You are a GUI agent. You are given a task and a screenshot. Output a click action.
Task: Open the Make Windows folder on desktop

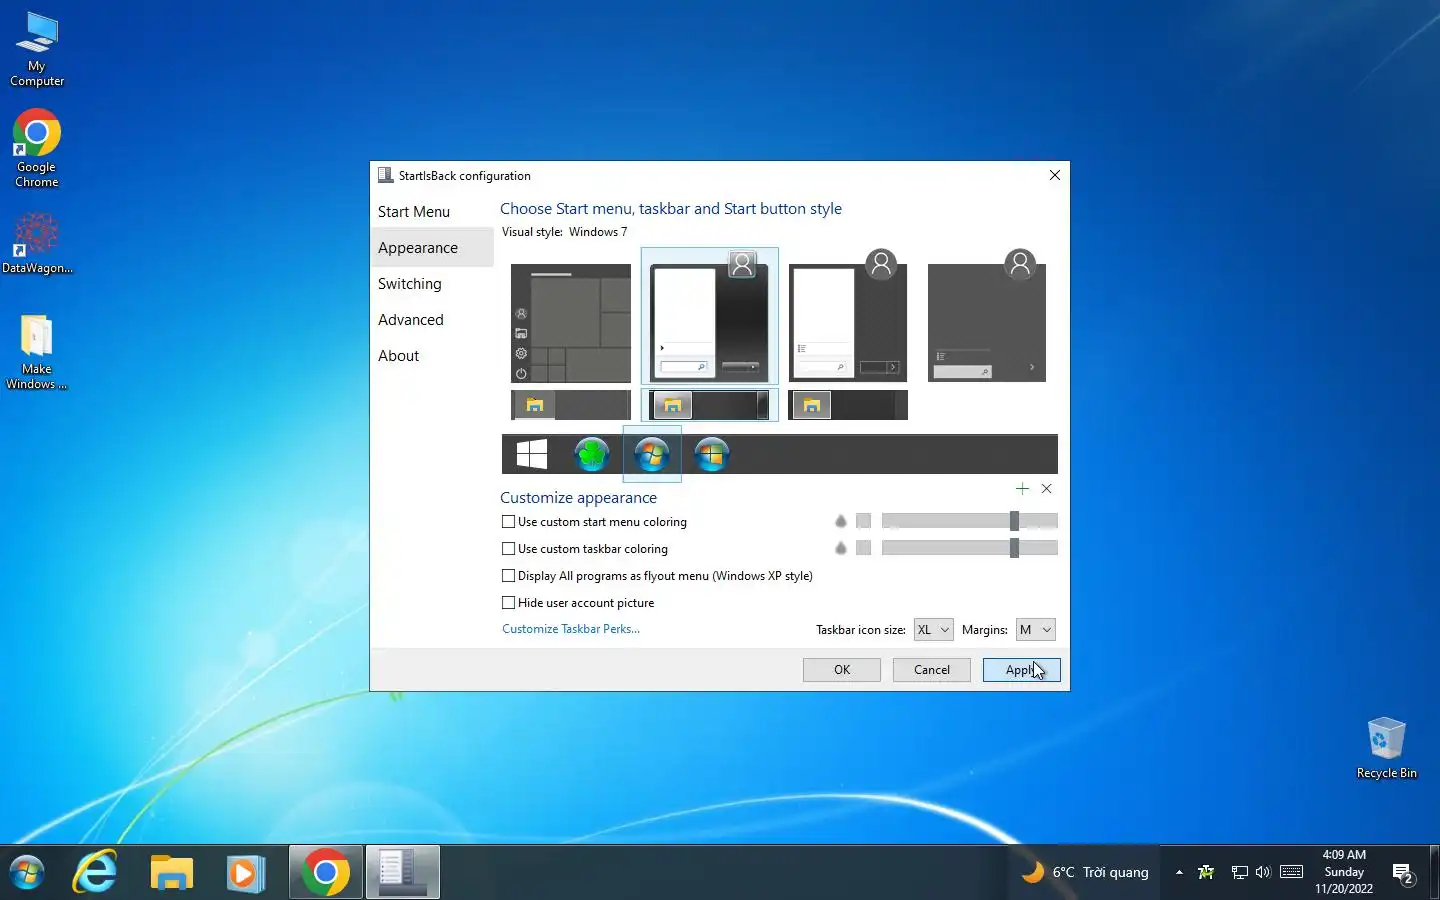[37, 352]
